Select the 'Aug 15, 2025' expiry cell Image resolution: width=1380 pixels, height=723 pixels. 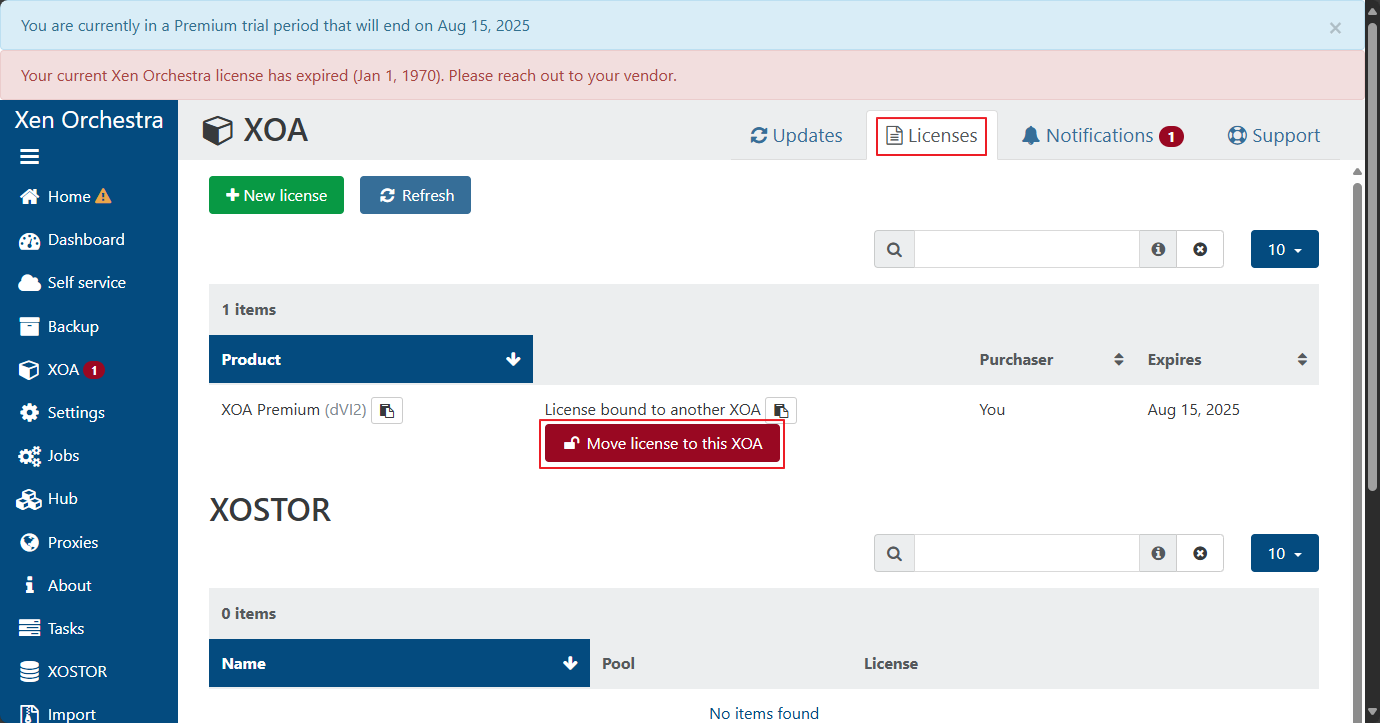click(x=1194, y=409)
